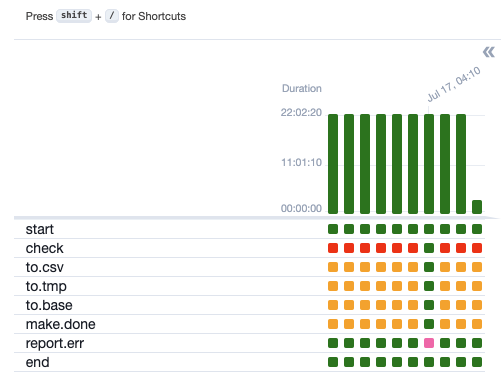
Task: Open the pink square in the report.err row
Action: [429, 343]
